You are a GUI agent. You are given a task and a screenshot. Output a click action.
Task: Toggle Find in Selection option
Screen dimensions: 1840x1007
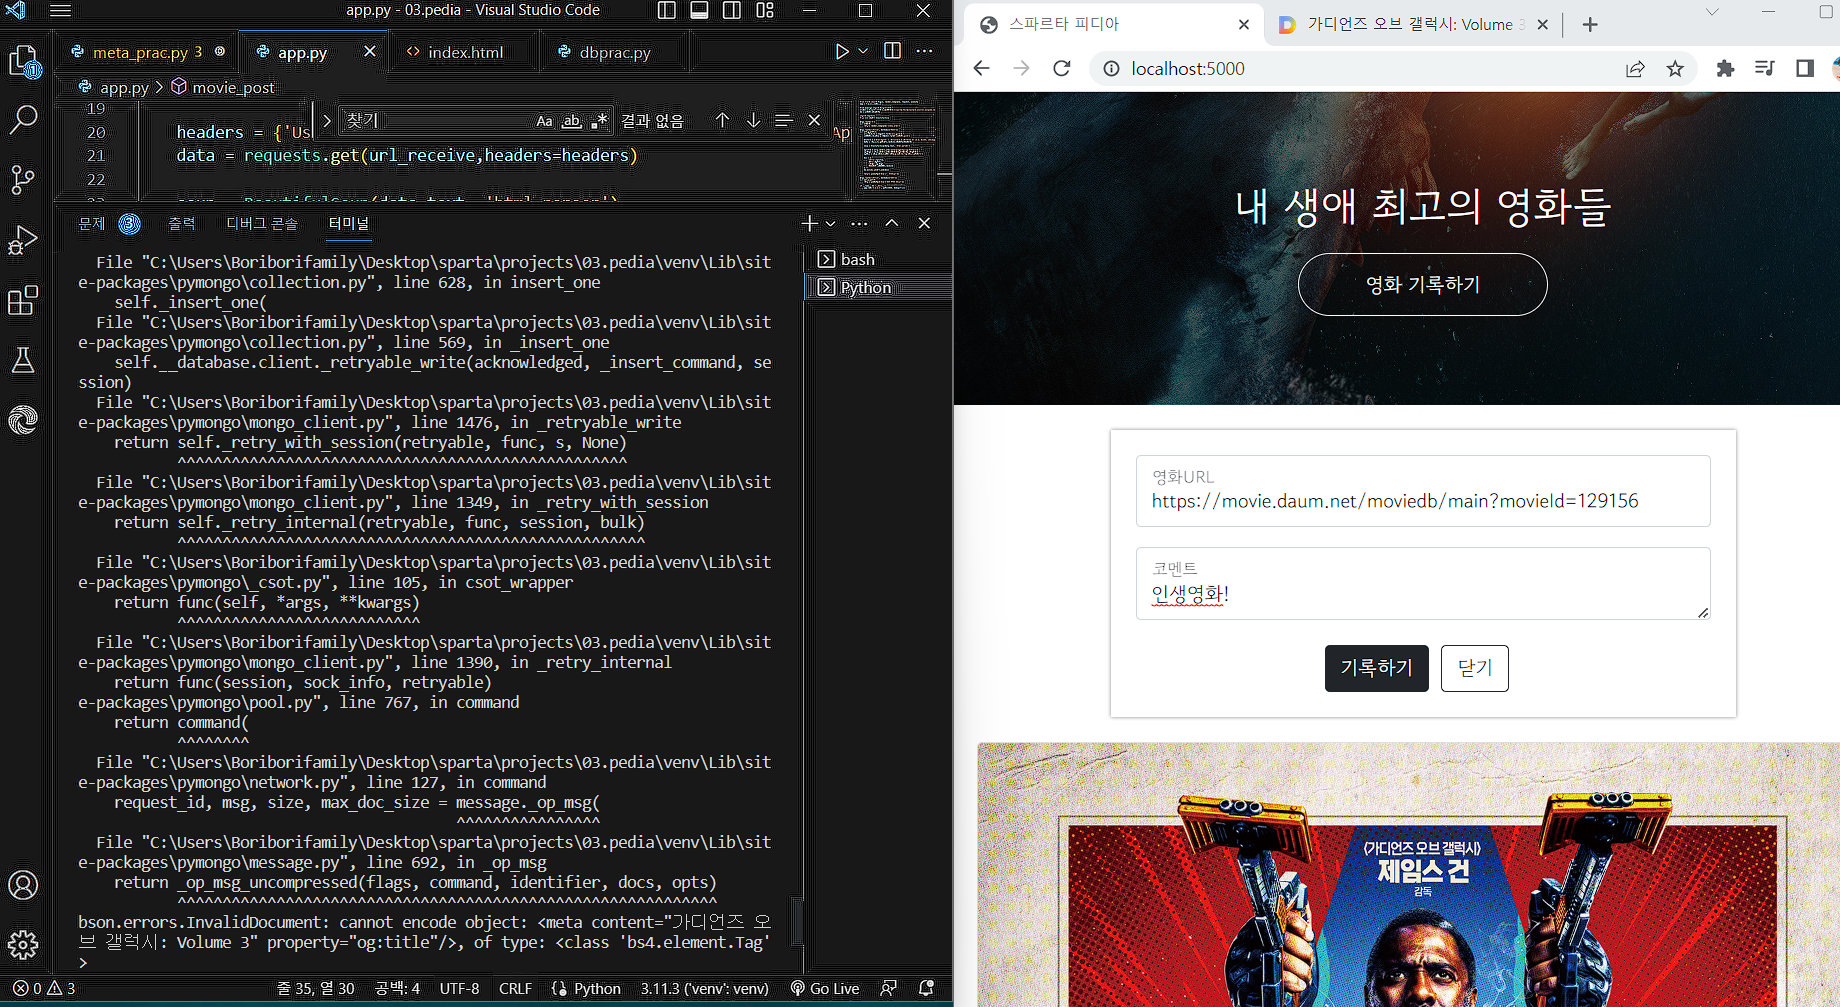coord(784,120)
